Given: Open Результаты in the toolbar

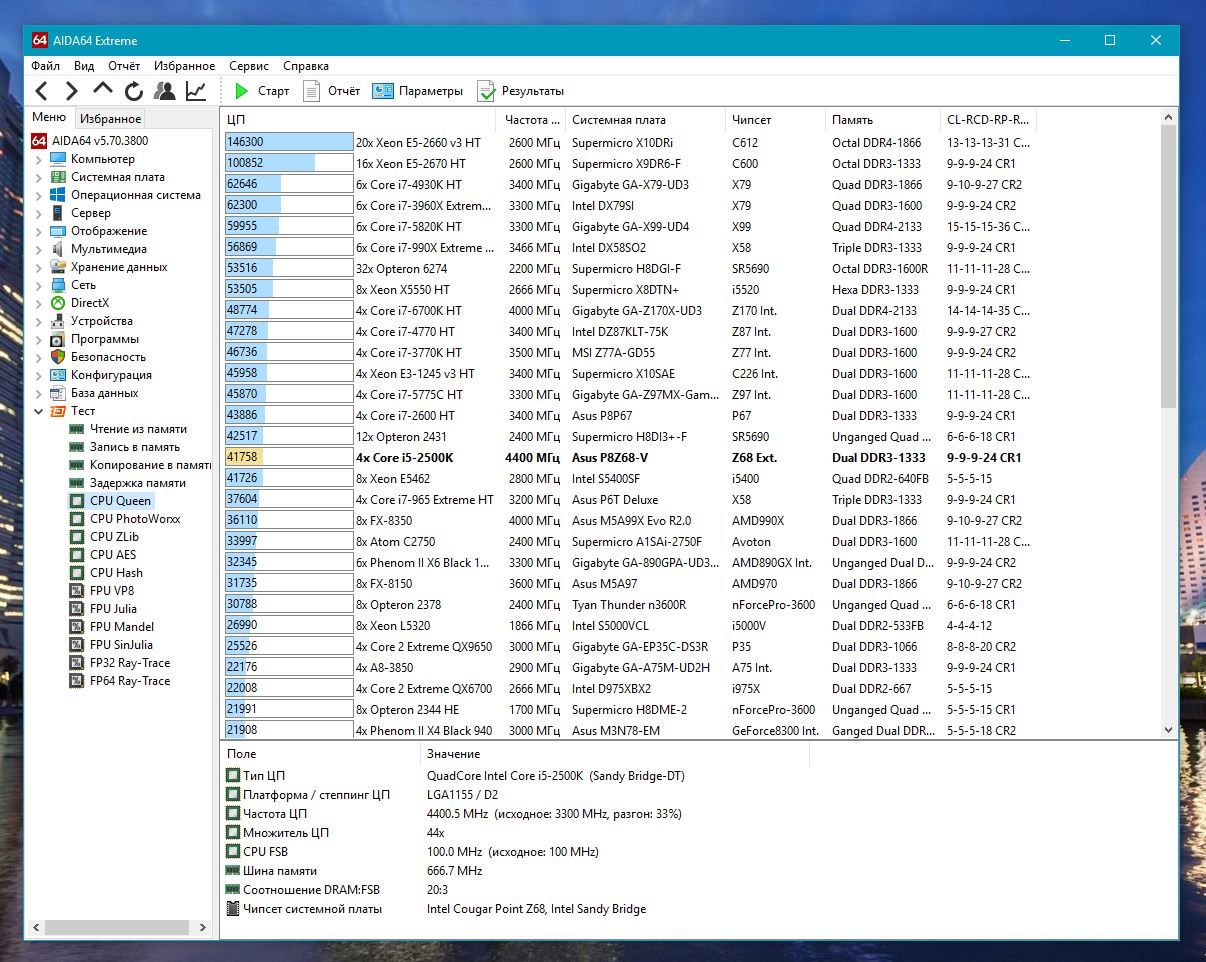Looking at the screenshot, I should point(521,91).
